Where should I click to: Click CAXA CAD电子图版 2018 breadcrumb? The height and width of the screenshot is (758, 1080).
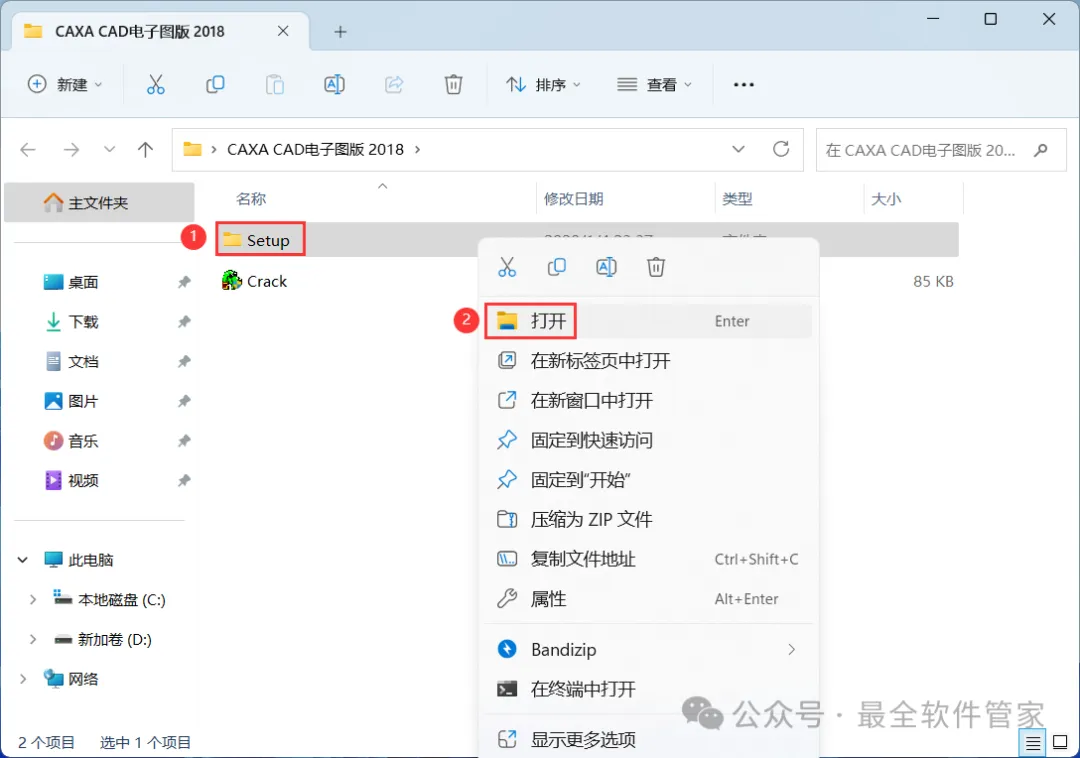[x=315, y=149]
